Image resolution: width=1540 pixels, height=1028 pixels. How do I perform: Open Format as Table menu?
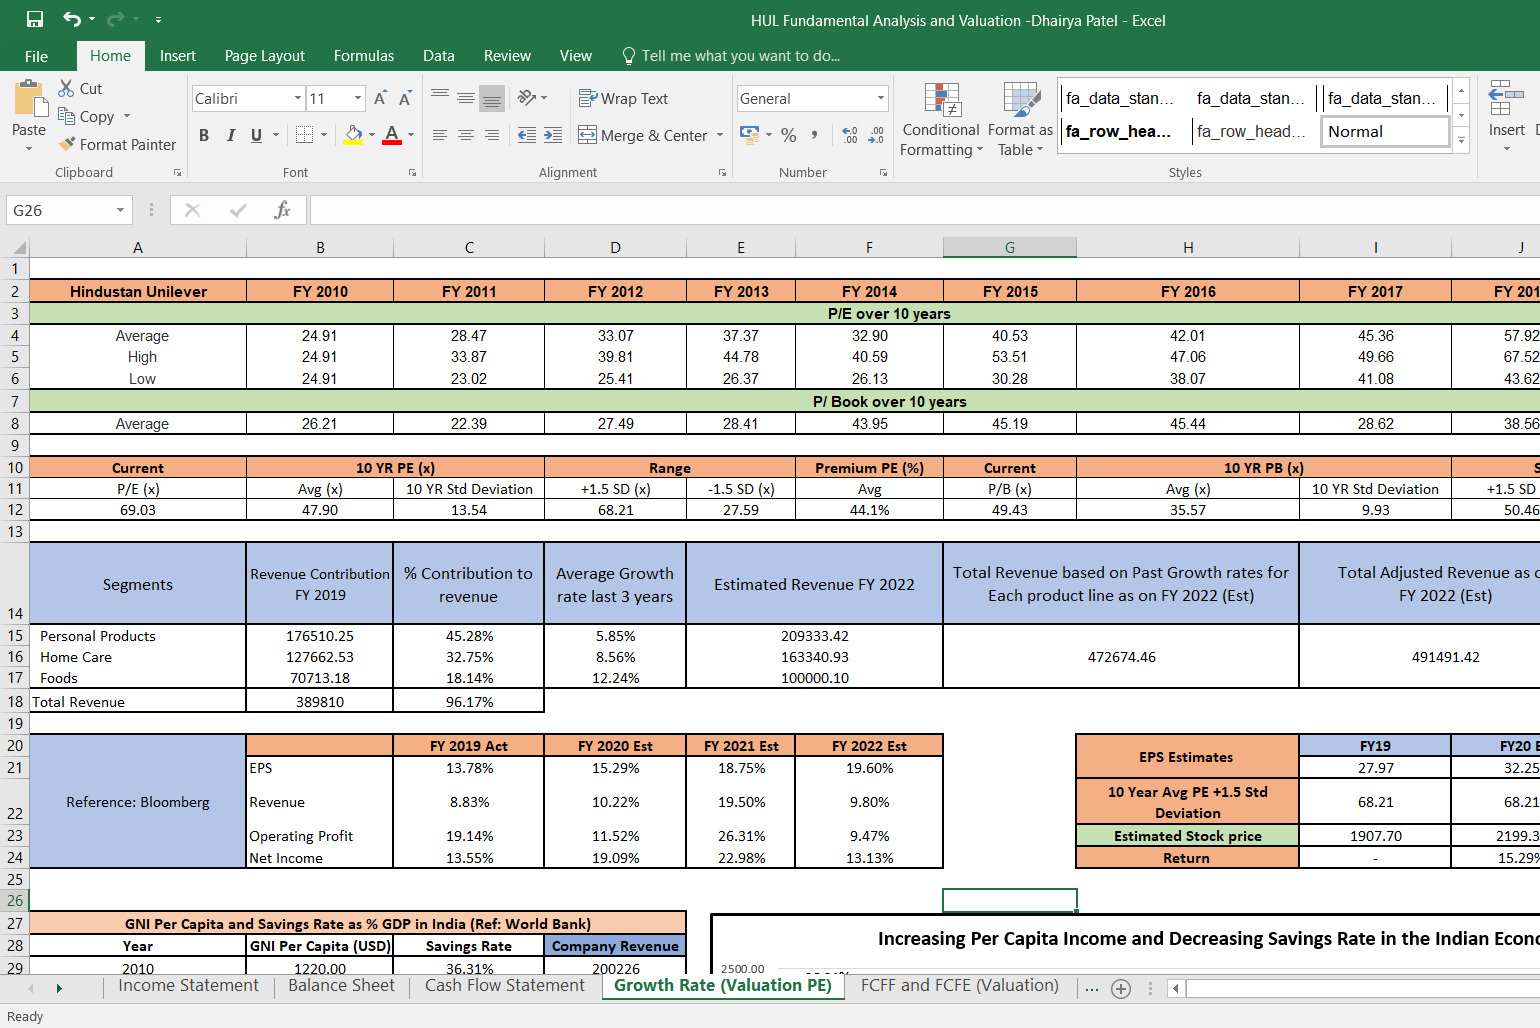click(x=1020, y=120)
